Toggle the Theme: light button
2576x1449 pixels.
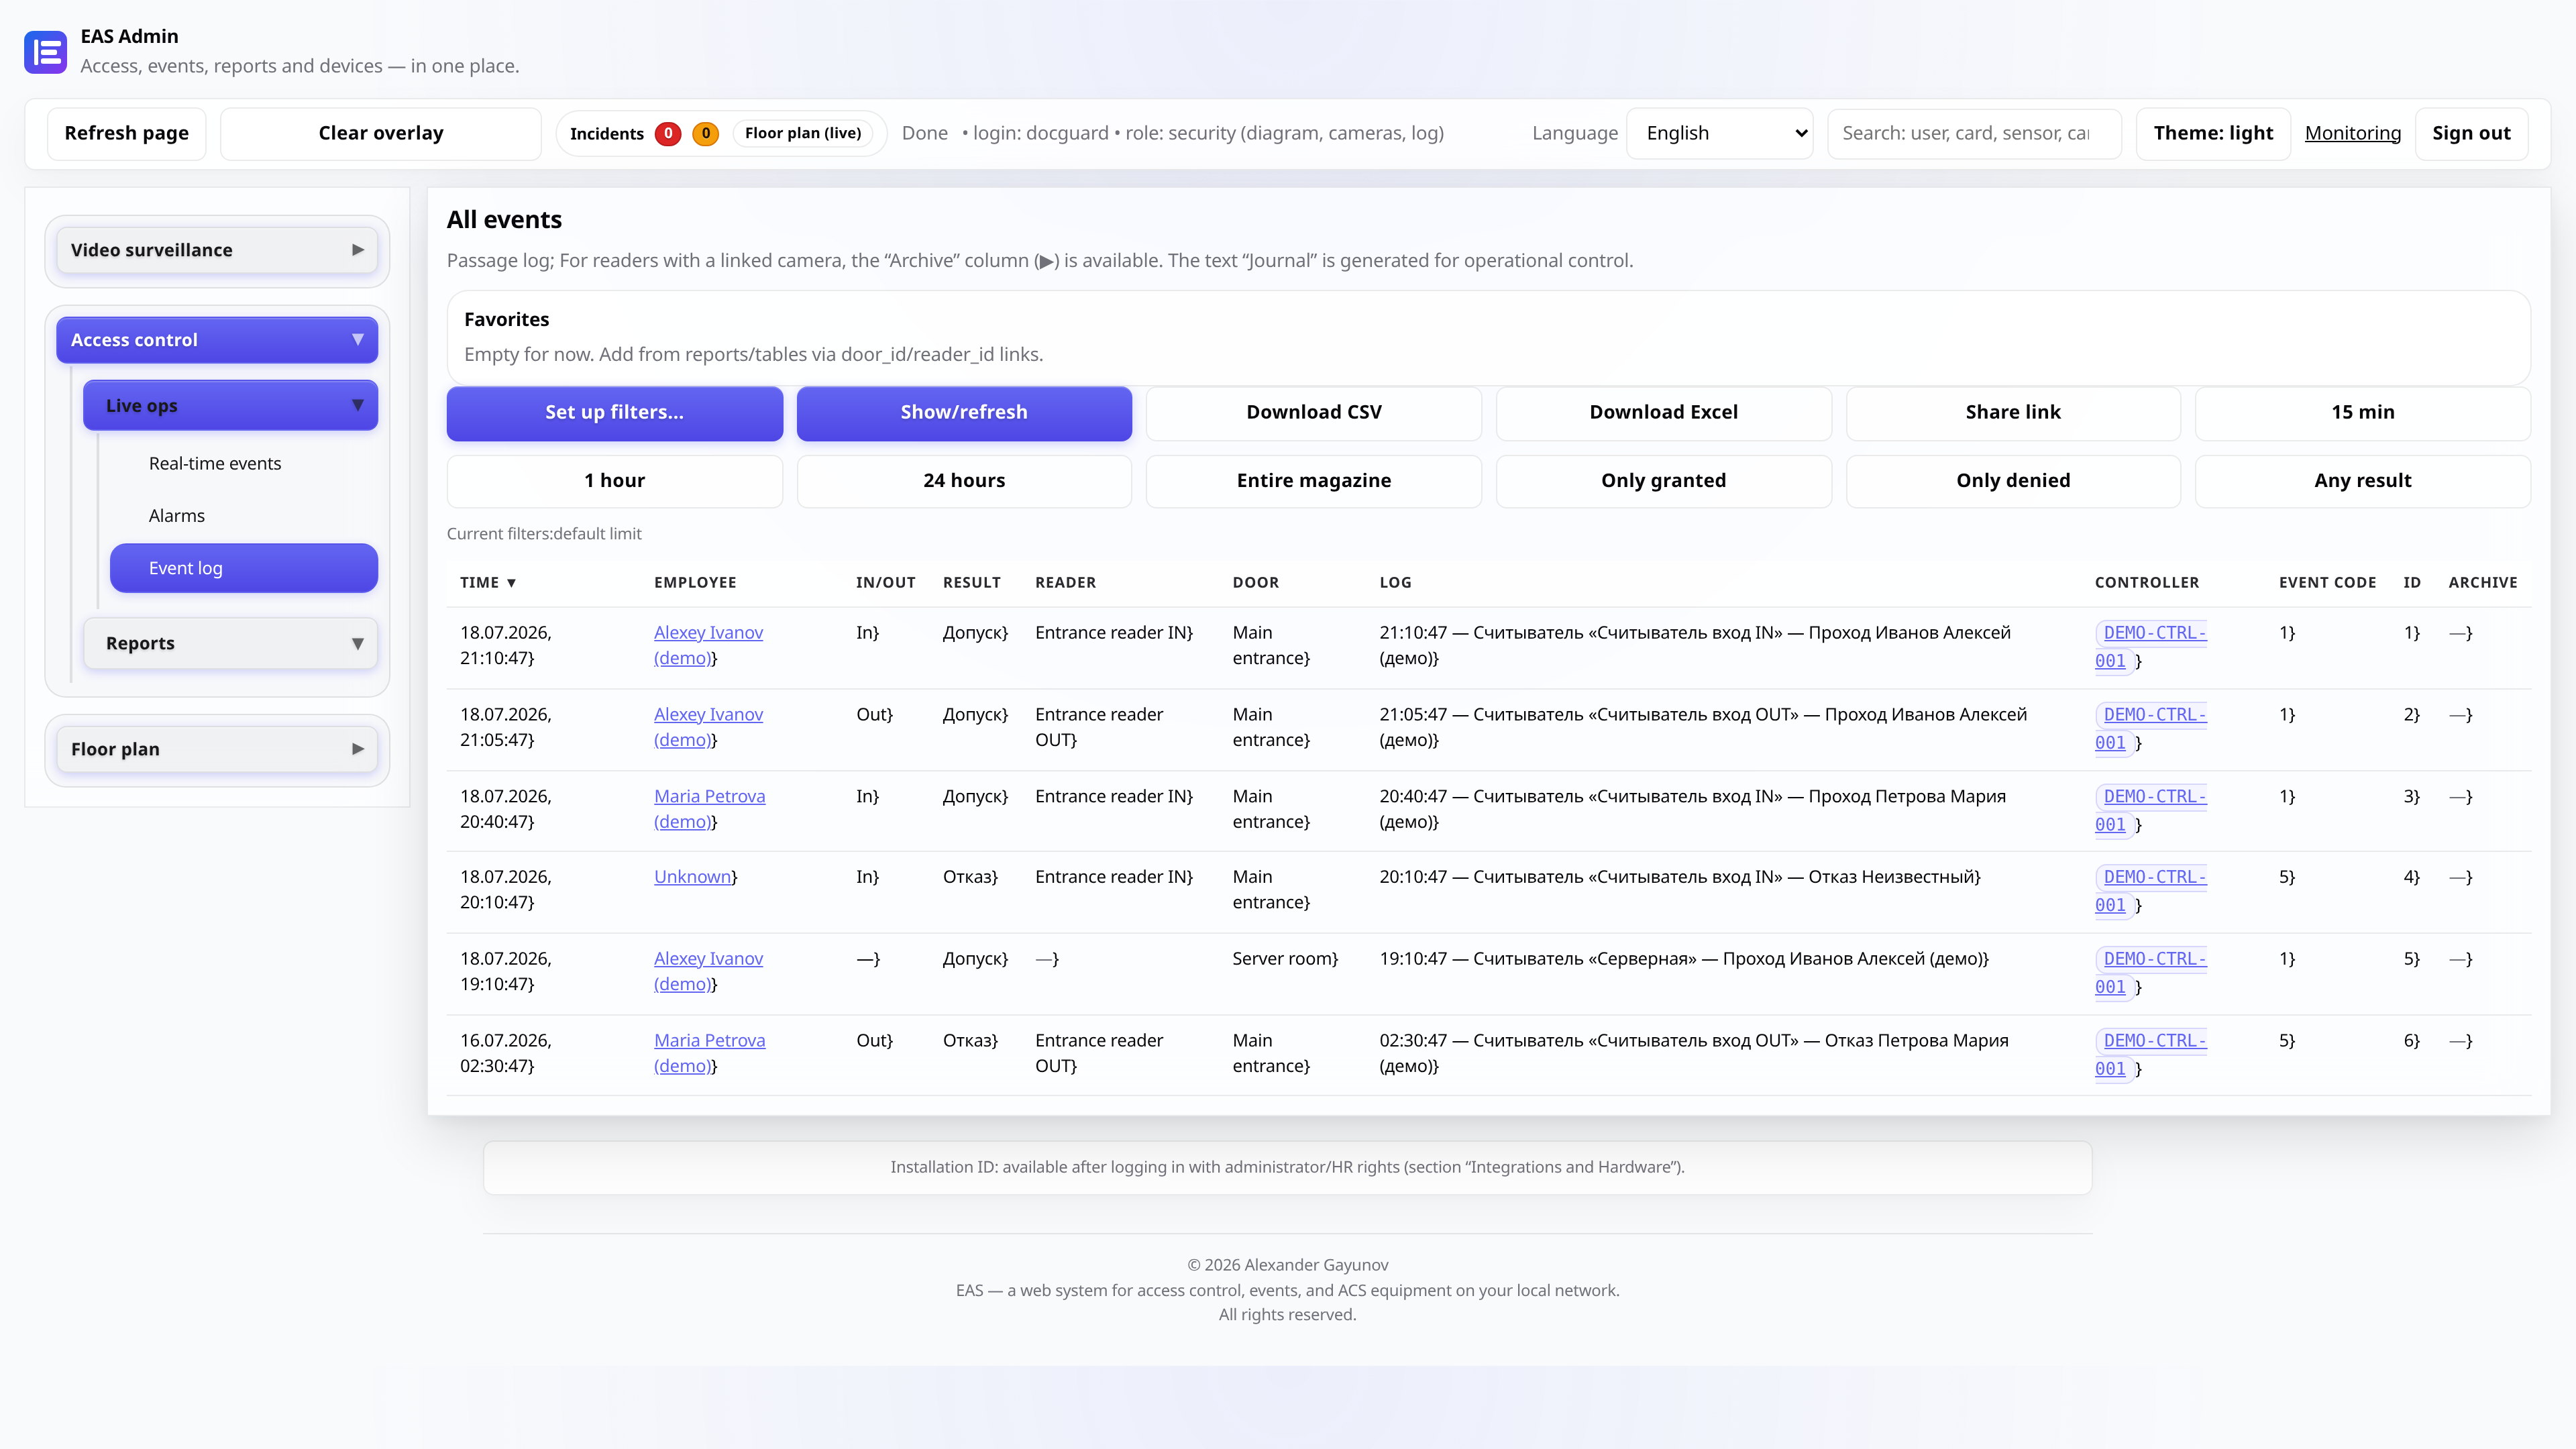click(2213, 133)
